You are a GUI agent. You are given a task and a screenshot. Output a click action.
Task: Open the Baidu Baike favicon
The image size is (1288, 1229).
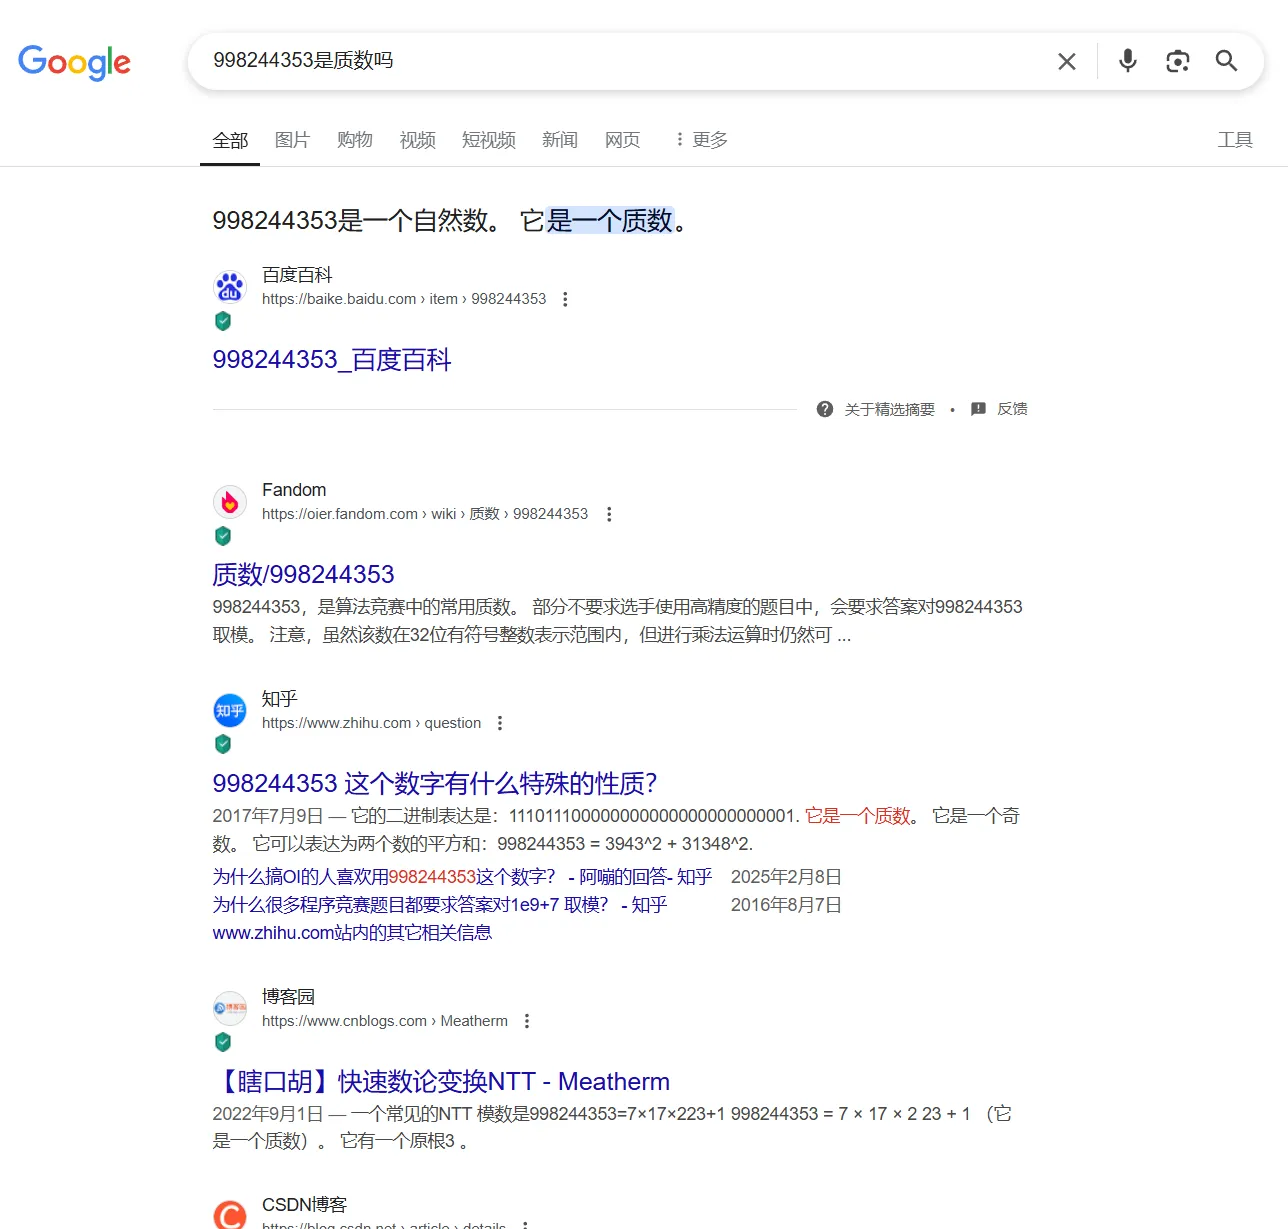[x=230, y=287]
